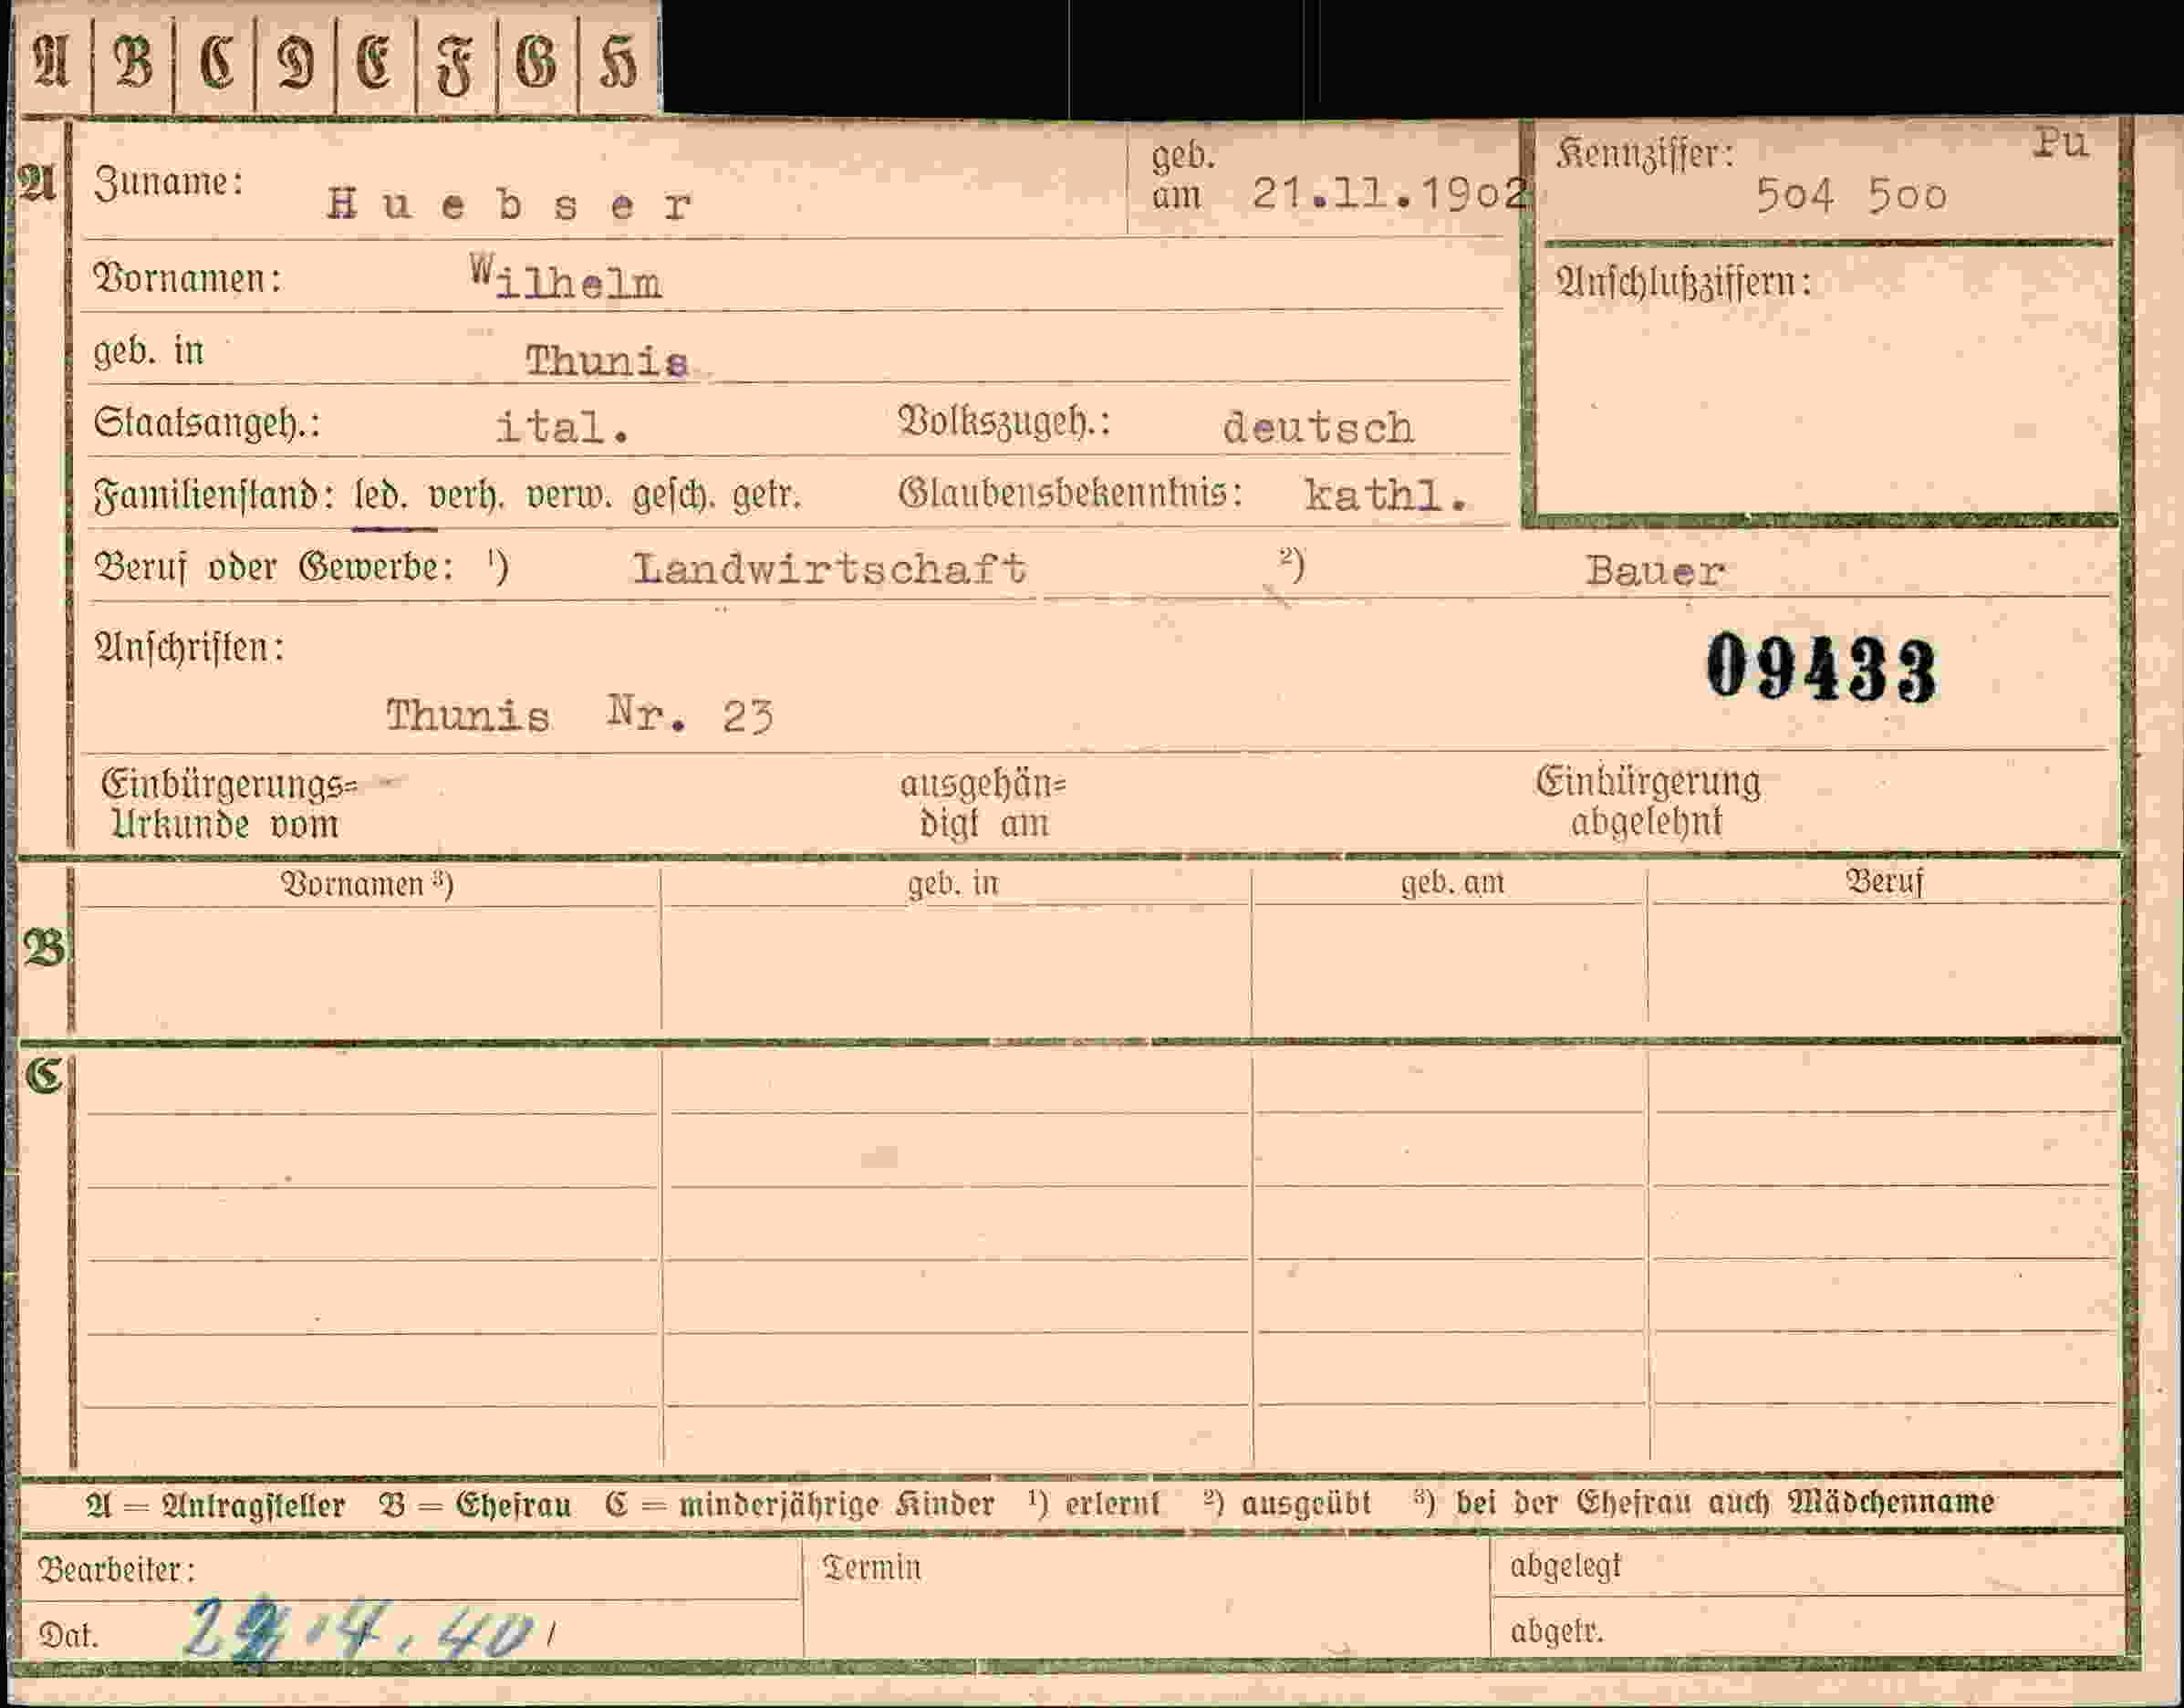Viewport: 2184px width, 1708px height.
Task: Select index tab letter G
Action: (537, 60)
